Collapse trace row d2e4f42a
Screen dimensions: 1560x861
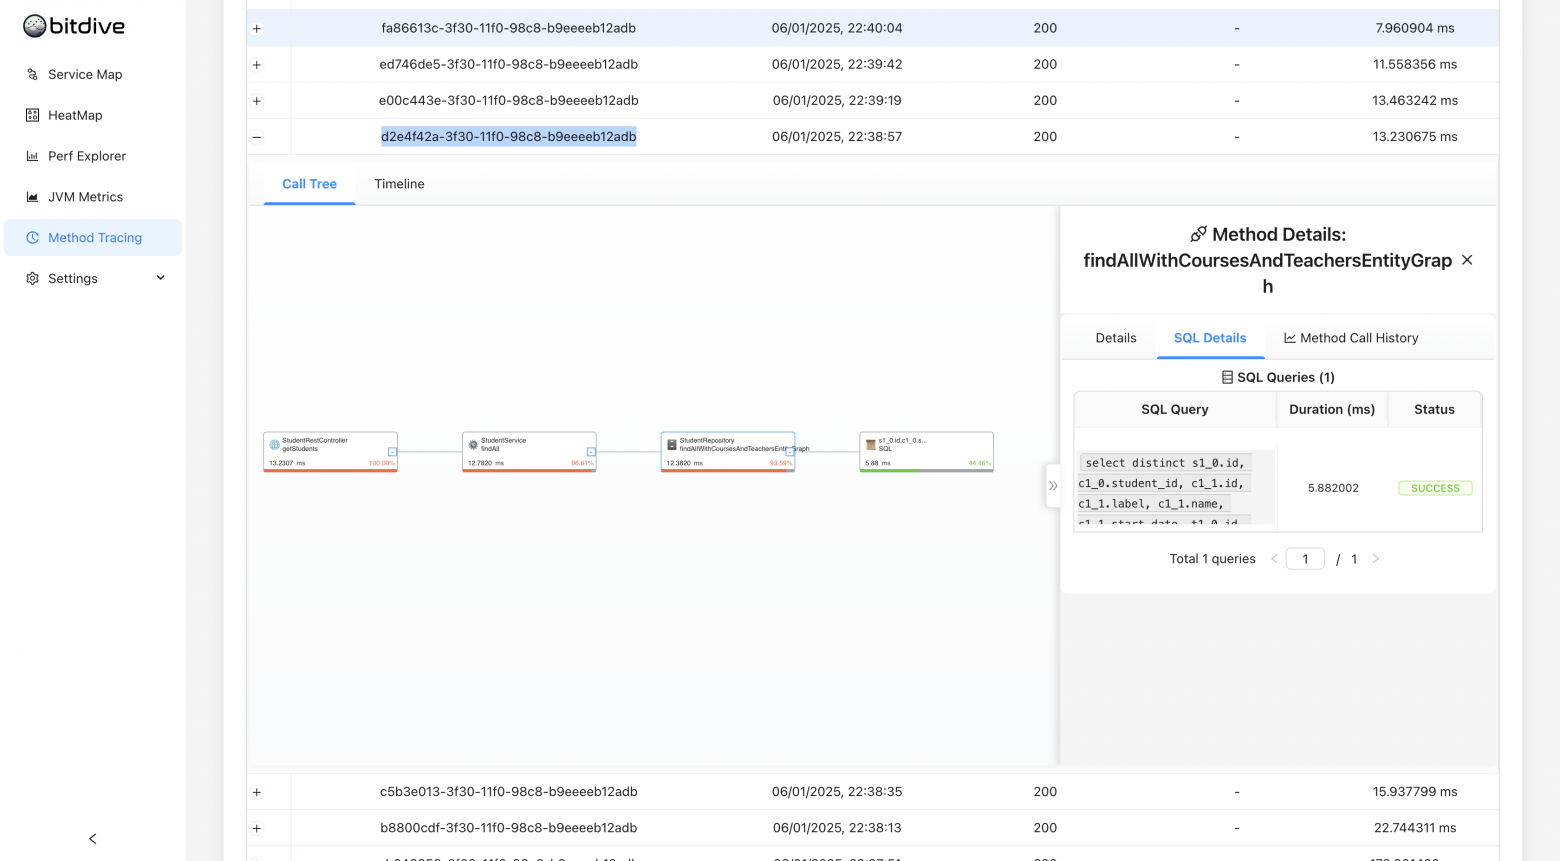point(257,137)
